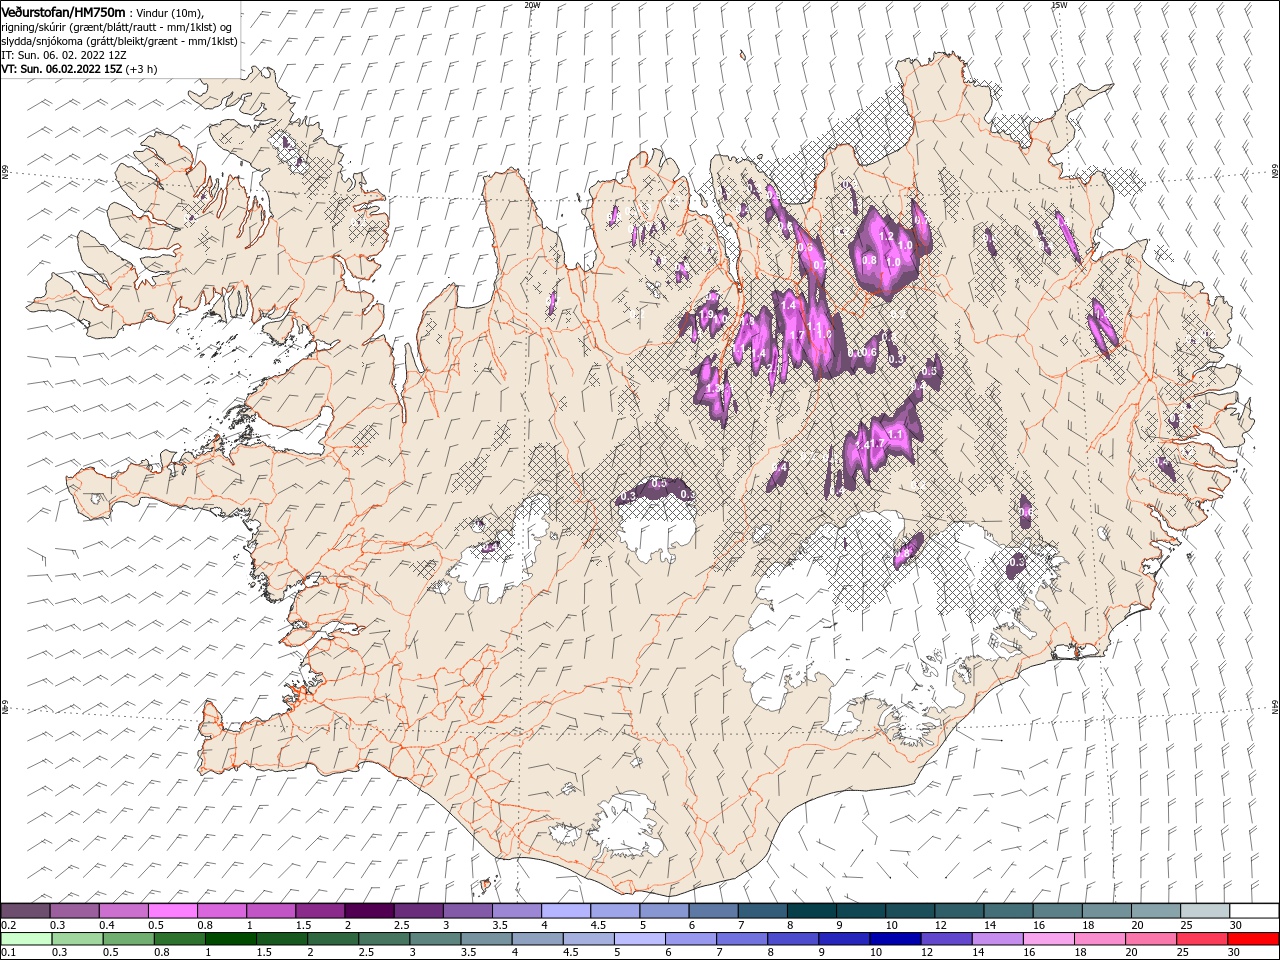Click upper legend swatch between 12 and 14
This screenshot has height=960, width=1280.
click(959, 911)
